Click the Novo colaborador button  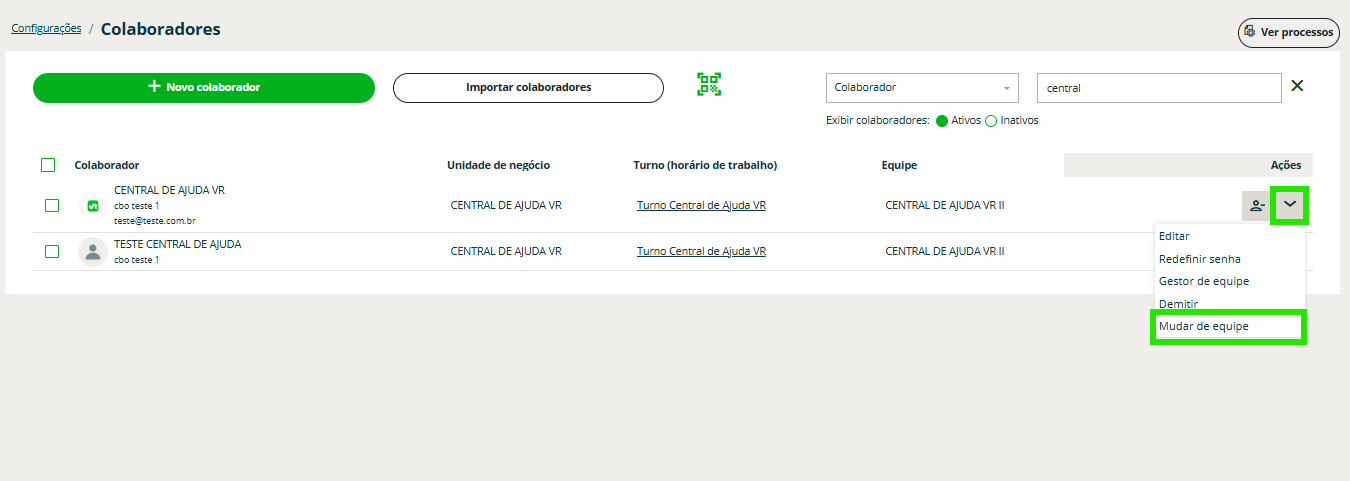204,88
